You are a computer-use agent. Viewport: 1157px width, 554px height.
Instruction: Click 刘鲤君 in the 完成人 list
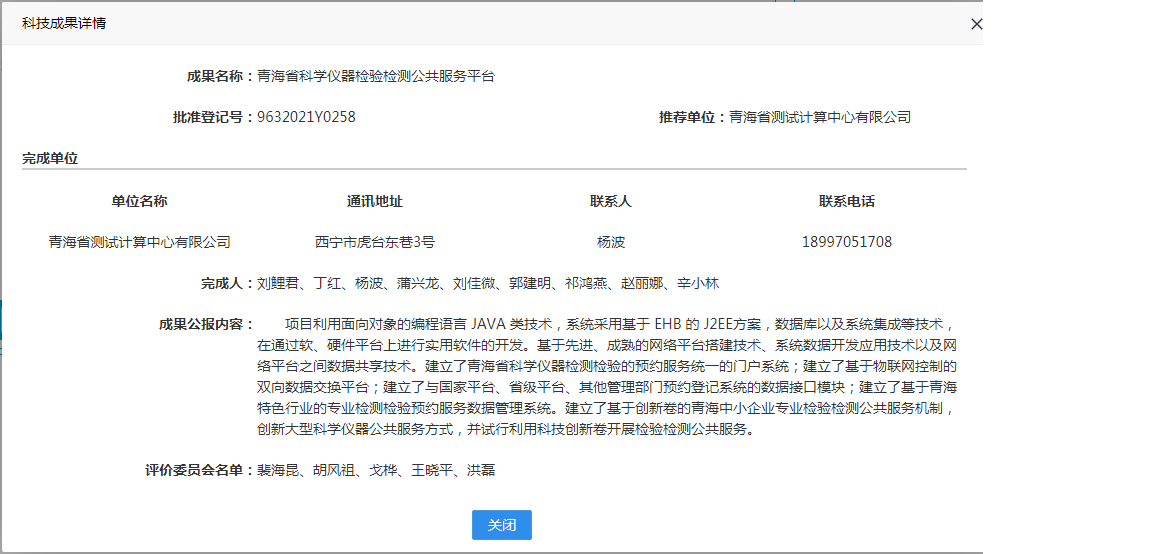click(x=278, y=284)
